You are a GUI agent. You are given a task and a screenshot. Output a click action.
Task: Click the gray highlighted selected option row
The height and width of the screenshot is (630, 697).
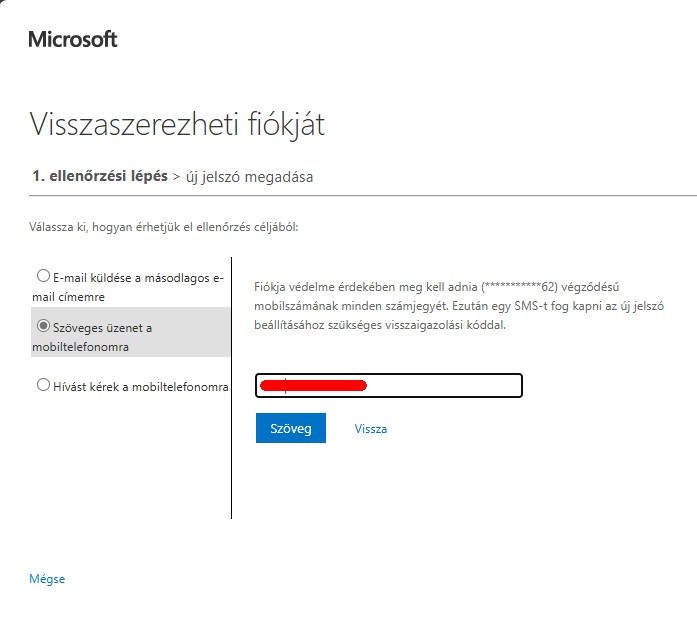(131, 332)
